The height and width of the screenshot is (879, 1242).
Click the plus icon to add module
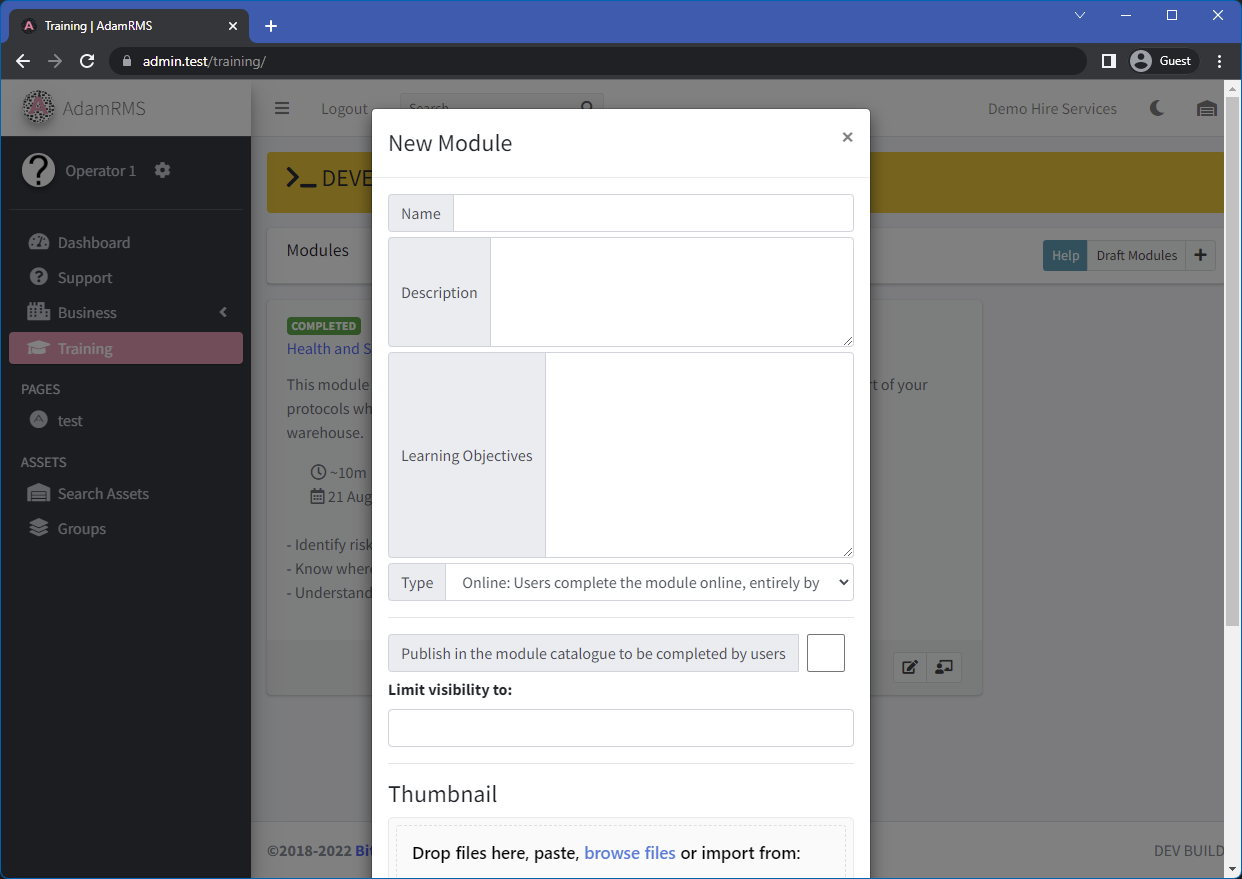[x=1200, y=255]
